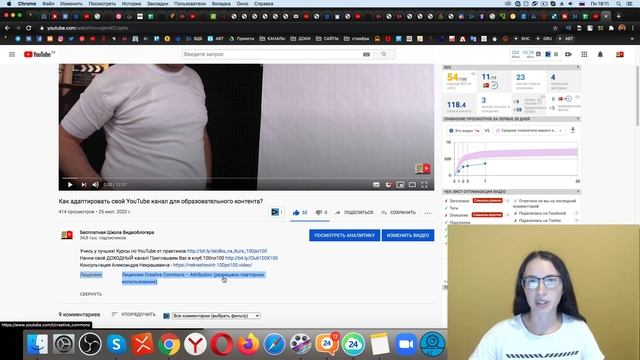Open the Окно menu
Screen dimensions: 640x360
pyautogui.click(x=242, y=4)
